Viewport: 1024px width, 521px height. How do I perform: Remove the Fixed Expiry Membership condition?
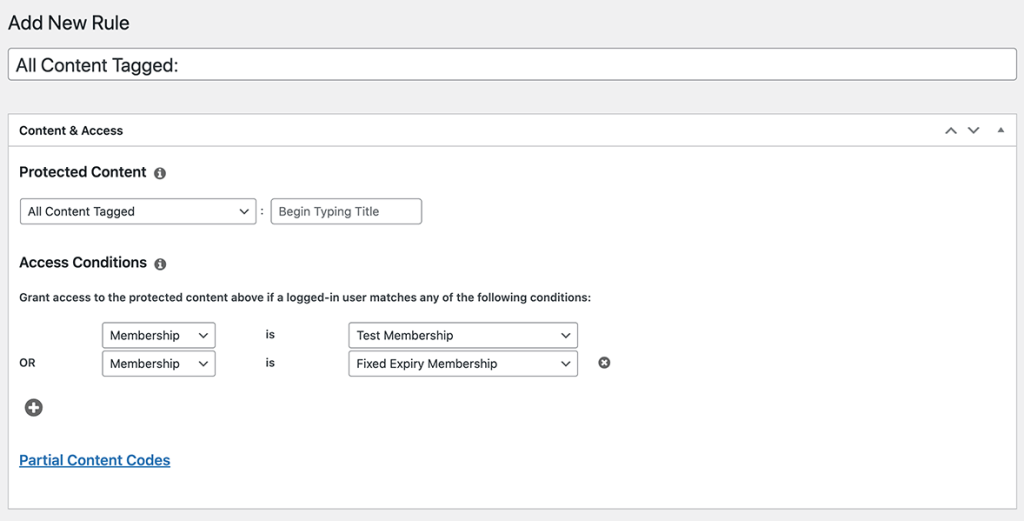point(604,362)
